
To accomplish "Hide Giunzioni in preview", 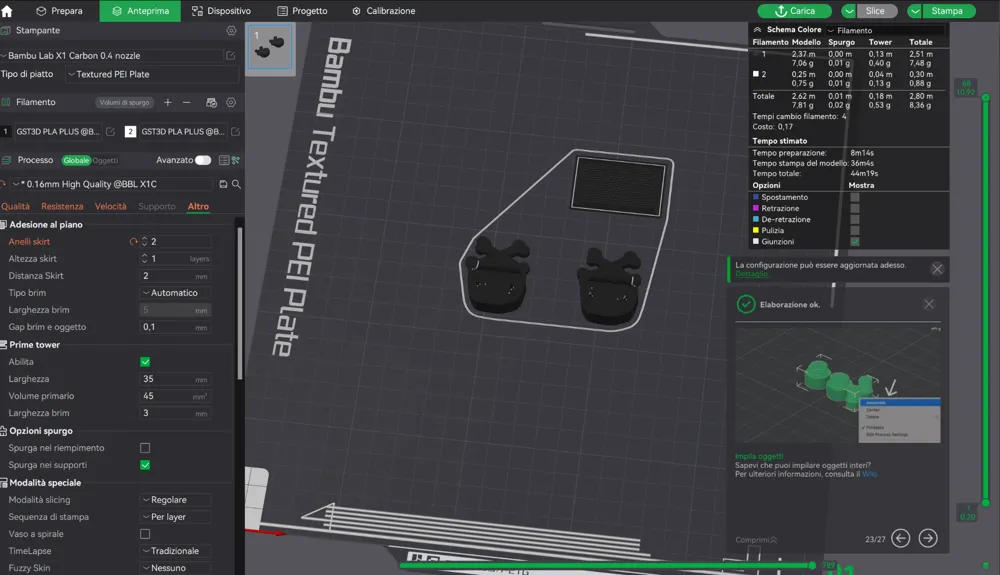I will (855, 242).
